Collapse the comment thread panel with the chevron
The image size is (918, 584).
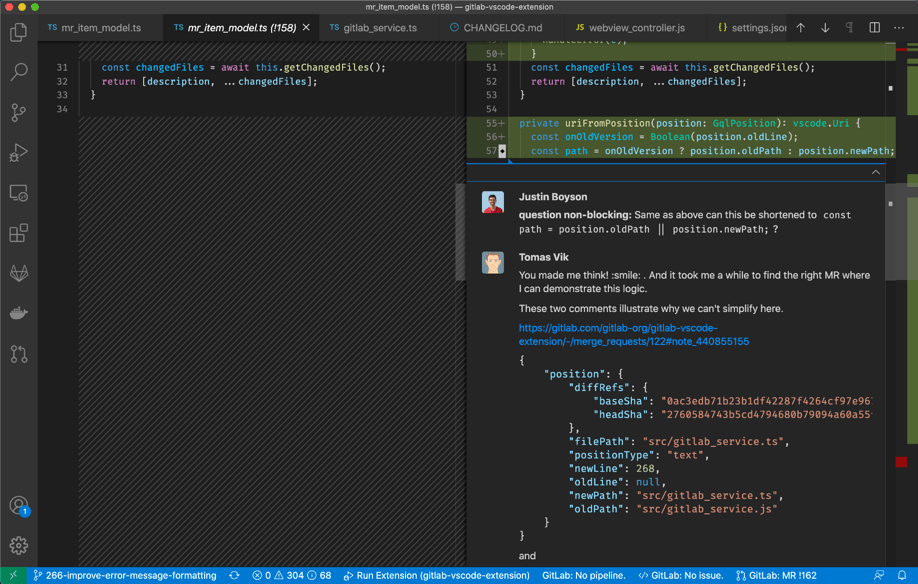[875, 171]
